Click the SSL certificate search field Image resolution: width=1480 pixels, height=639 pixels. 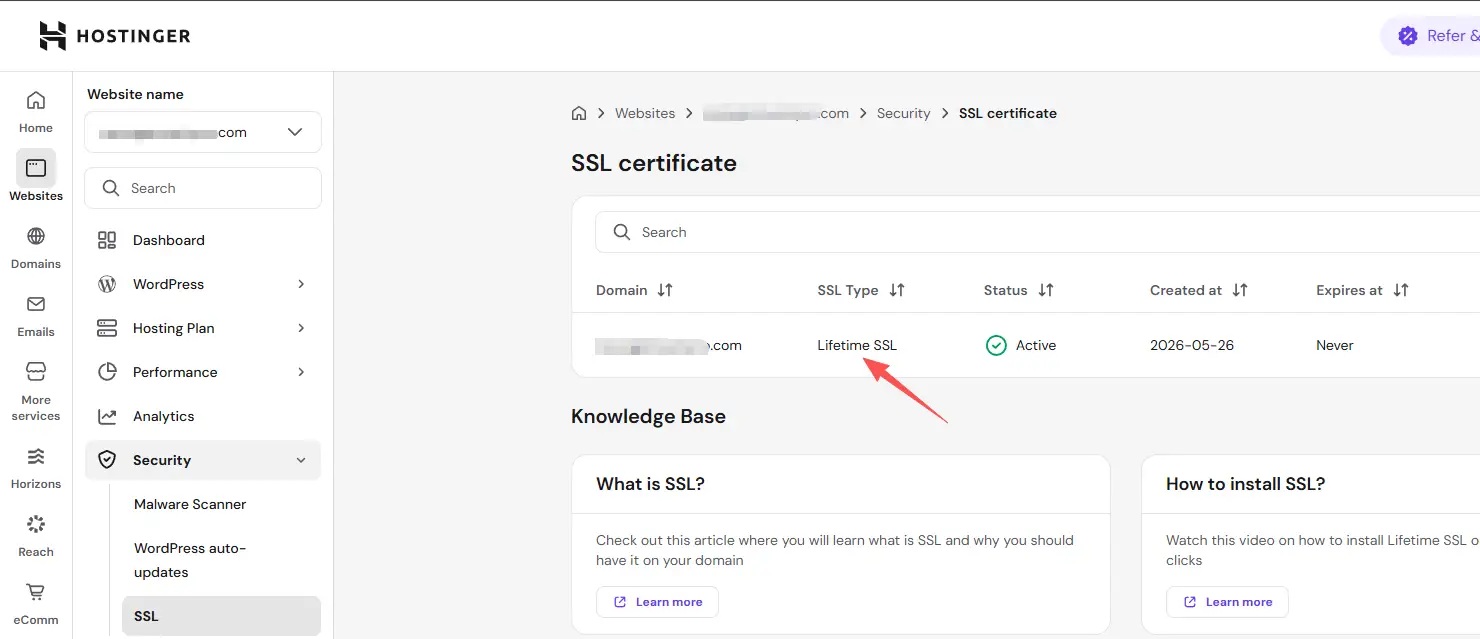[x=1037, y=232]
